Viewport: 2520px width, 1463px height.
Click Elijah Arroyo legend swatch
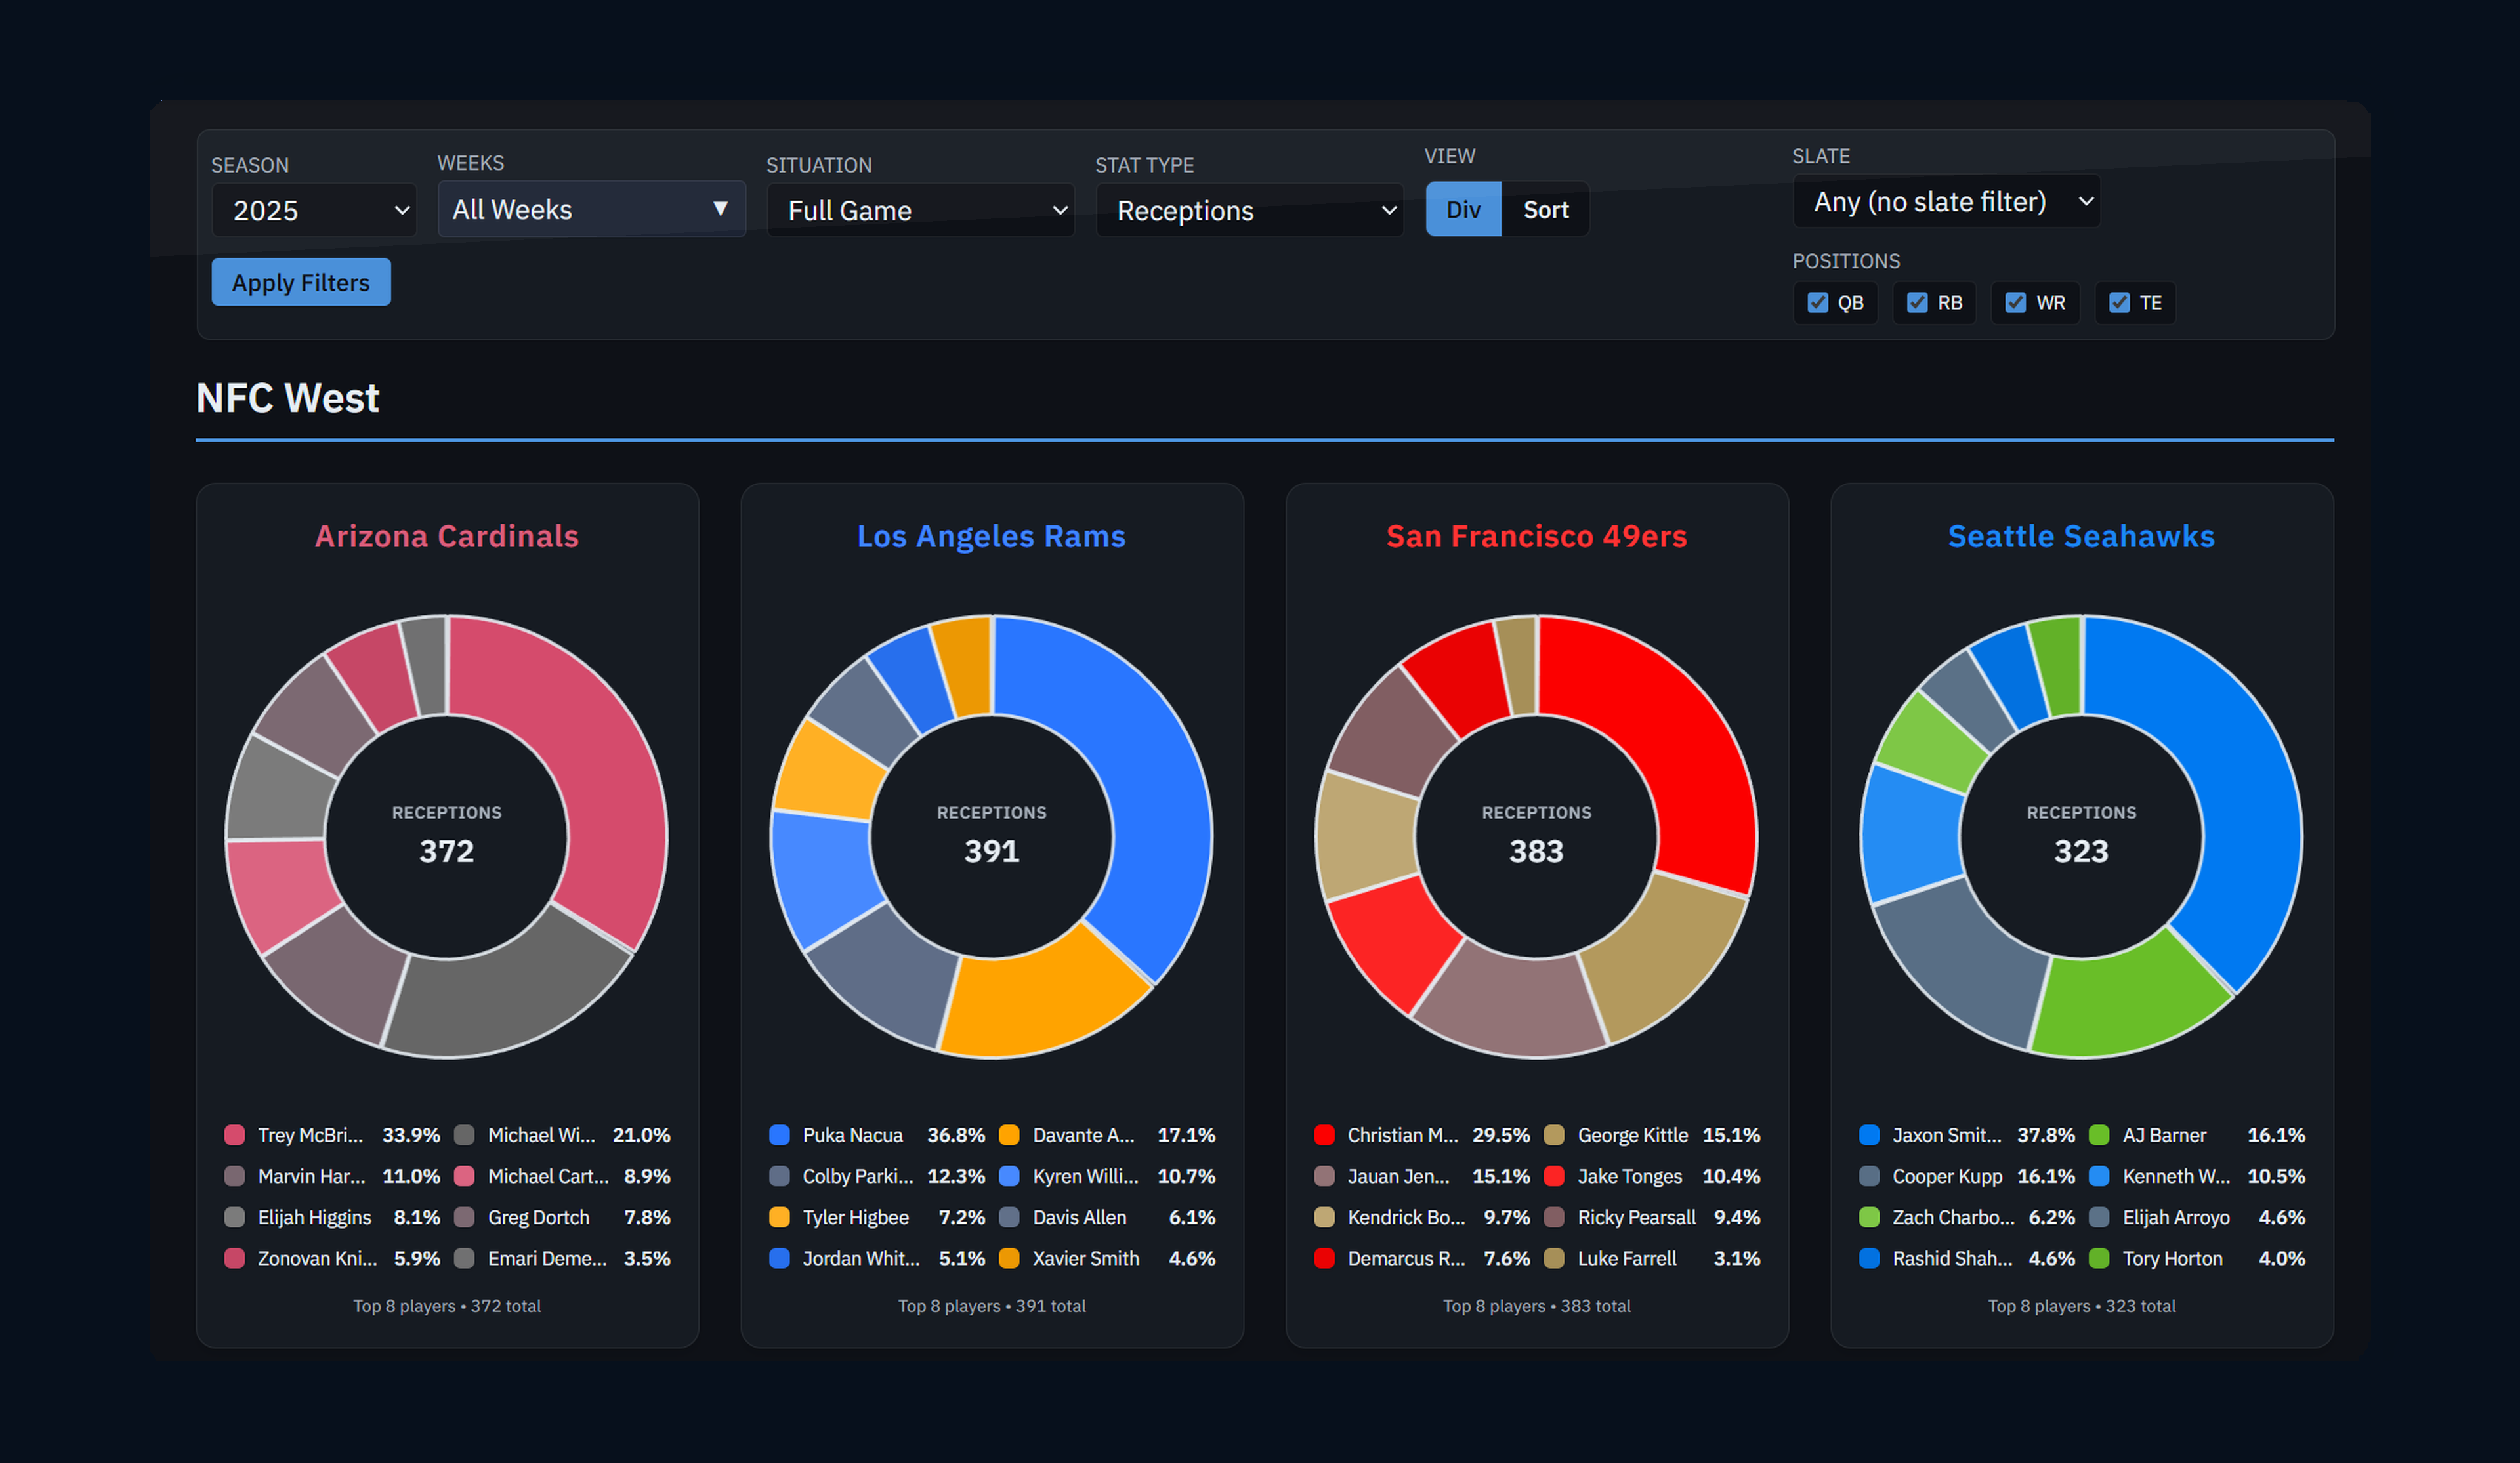[x=2099, y=1217]
